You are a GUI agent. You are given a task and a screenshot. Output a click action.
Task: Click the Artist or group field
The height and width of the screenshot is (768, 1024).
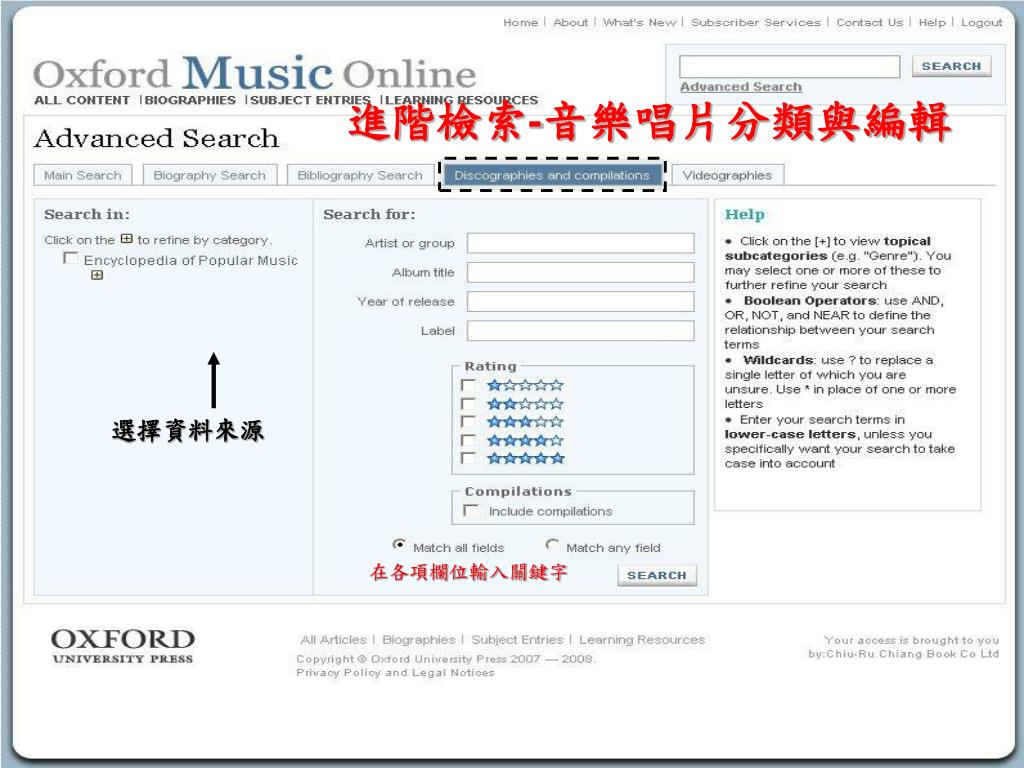tap(581, 243)
